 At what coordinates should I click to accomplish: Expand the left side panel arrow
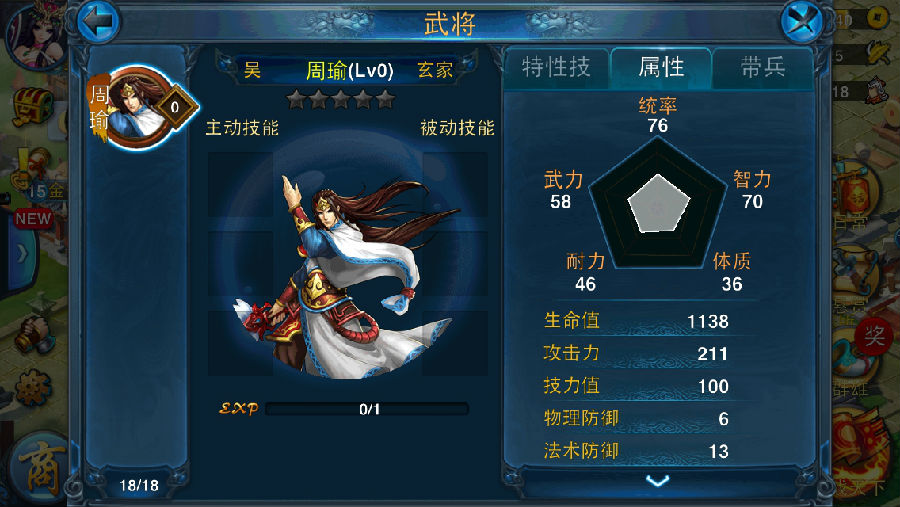pos(22,253)
